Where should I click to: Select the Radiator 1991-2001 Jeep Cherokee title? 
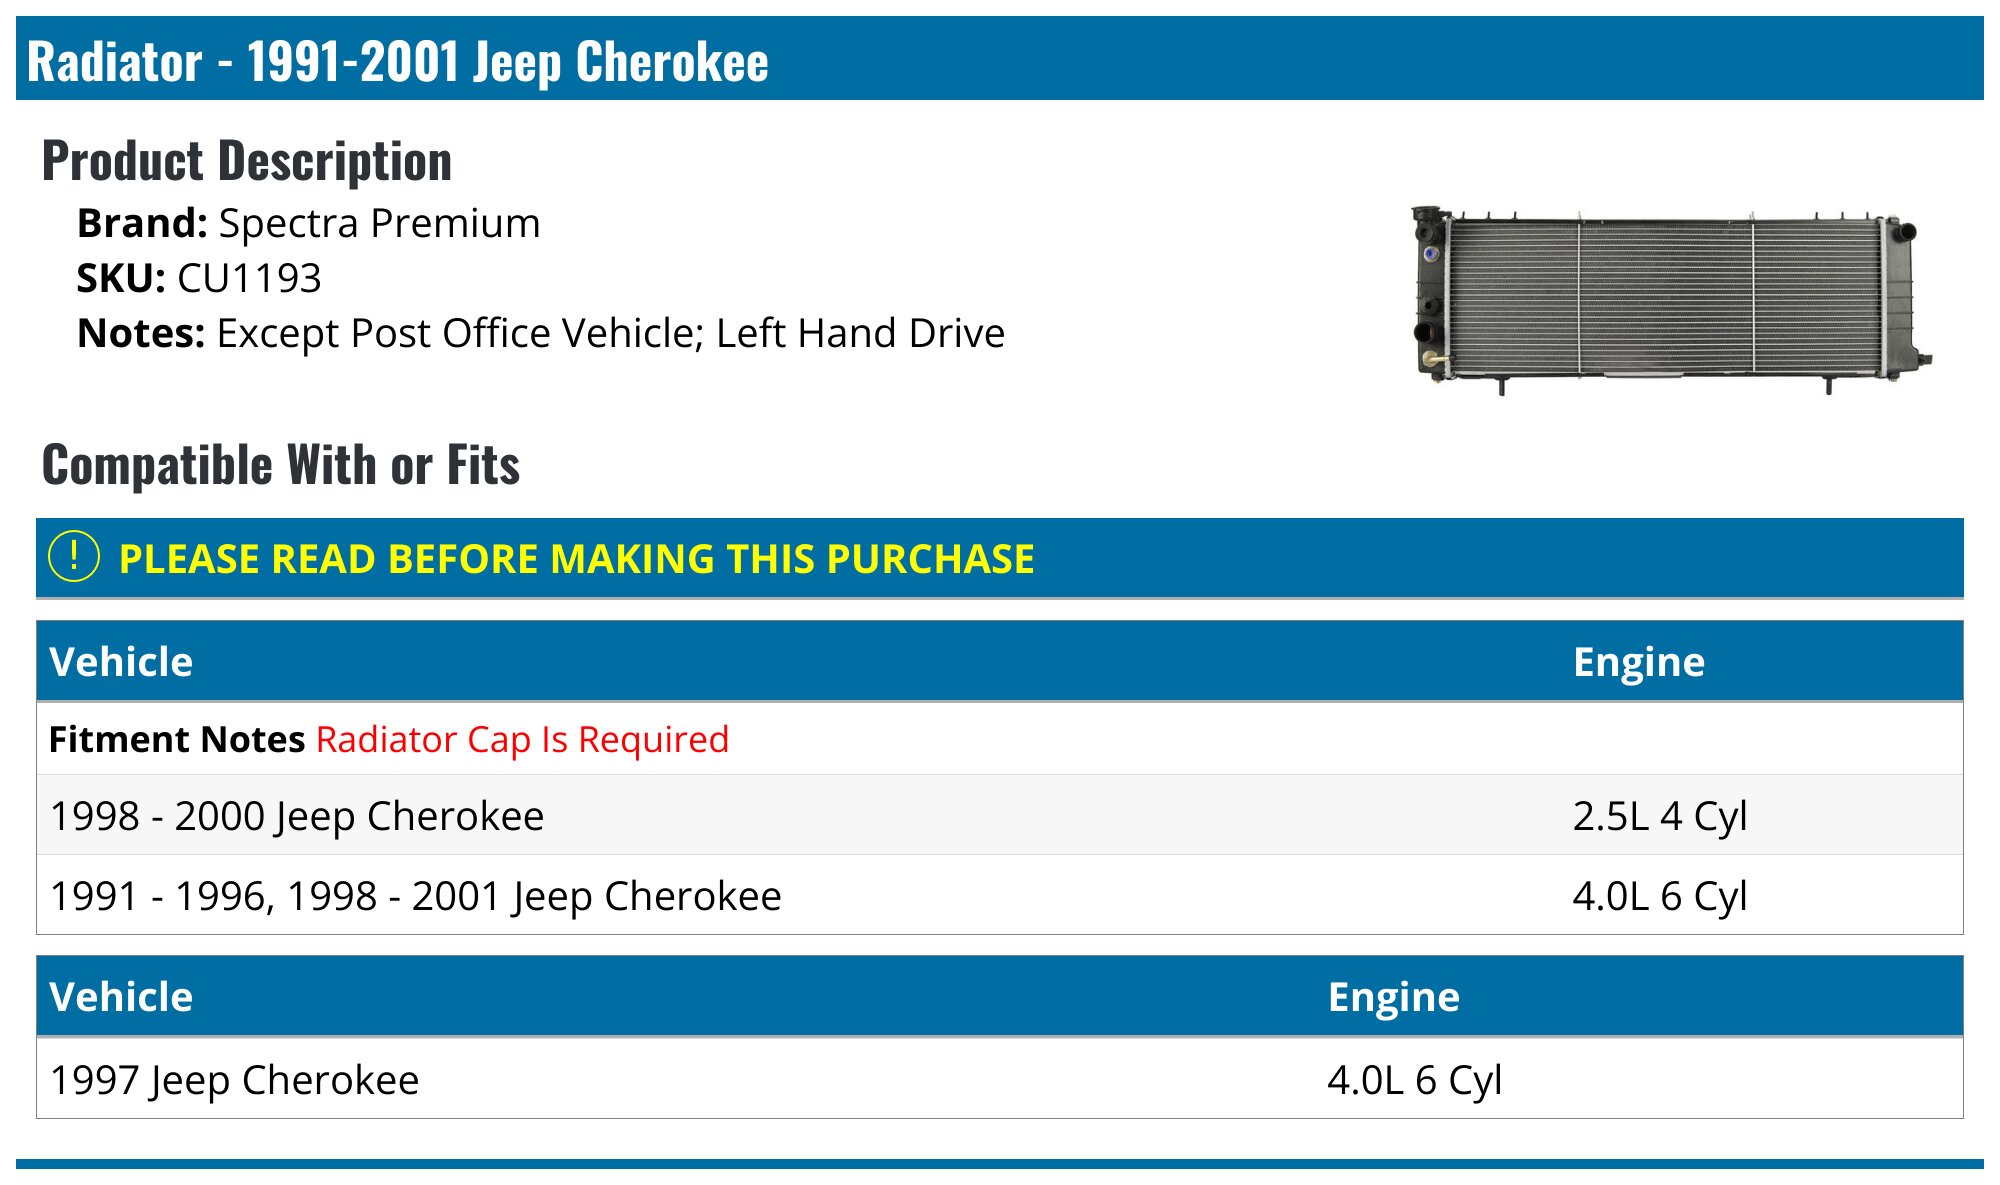(398, 62)
